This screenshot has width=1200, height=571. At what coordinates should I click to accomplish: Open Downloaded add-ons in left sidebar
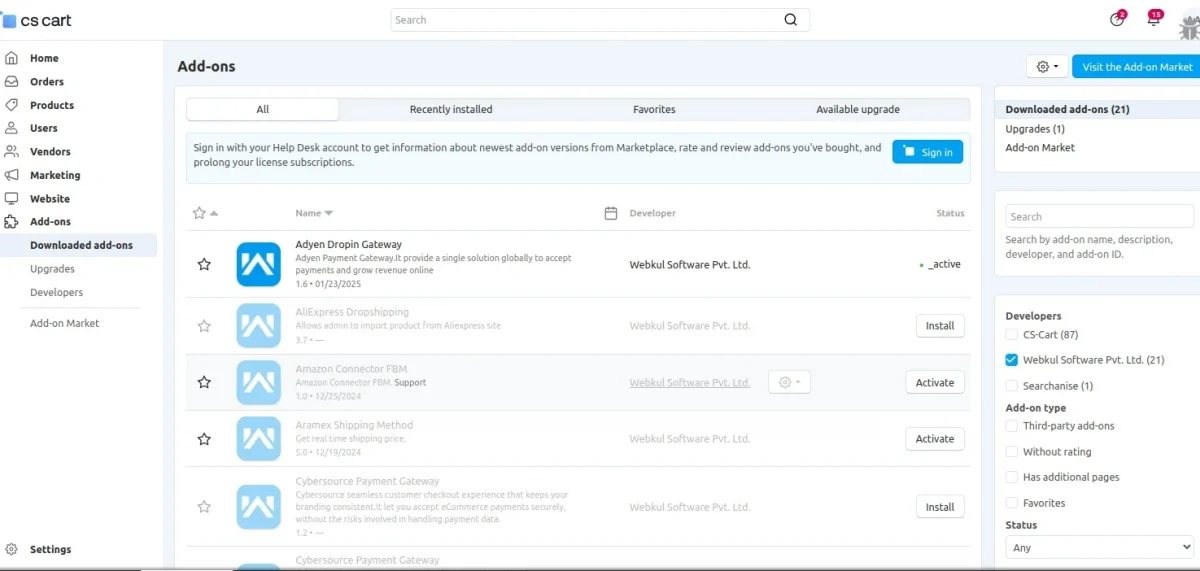pos(81,245)
